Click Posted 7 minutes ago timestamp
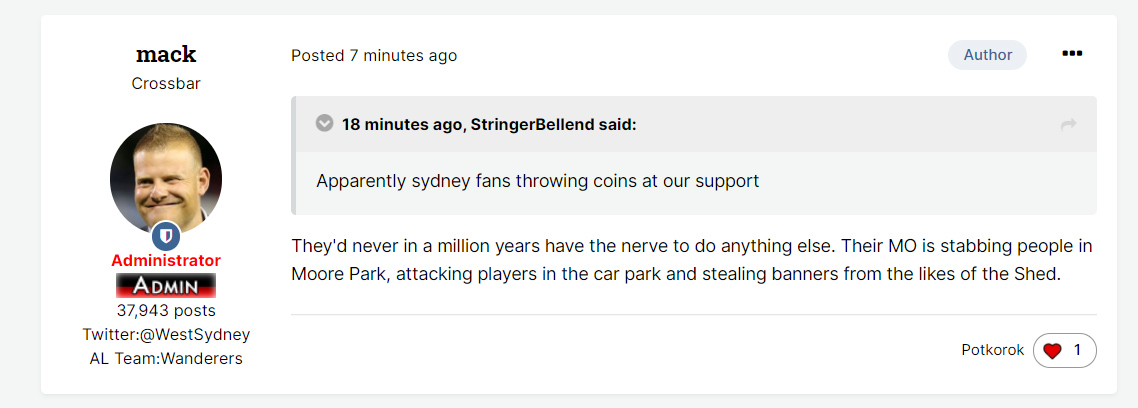Viewport: 1138px width, 408px height. coord(374,55)
